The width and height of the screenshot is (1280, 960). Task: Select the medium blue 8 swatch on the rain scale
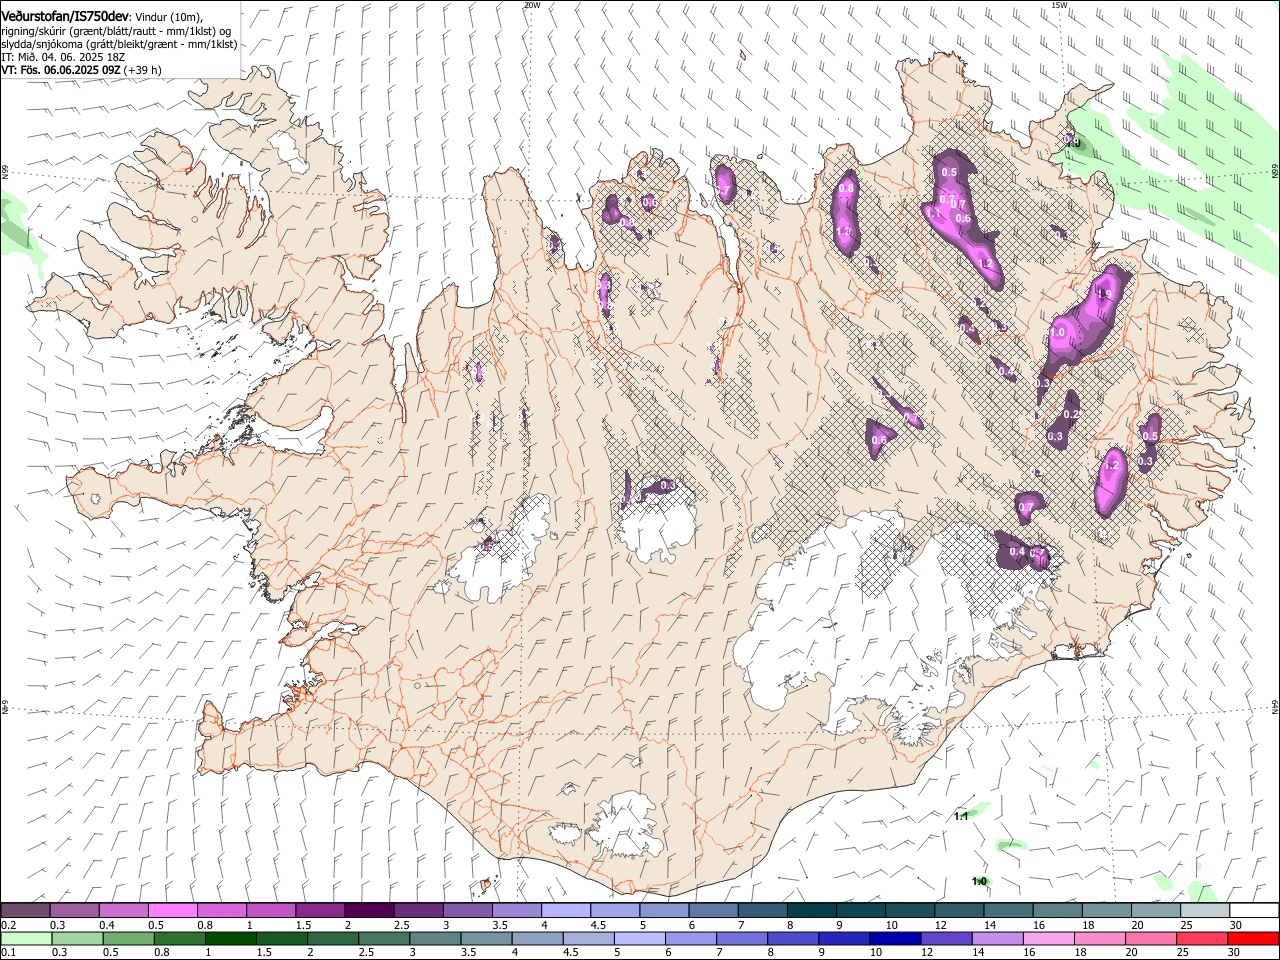(x=793, y=938)
